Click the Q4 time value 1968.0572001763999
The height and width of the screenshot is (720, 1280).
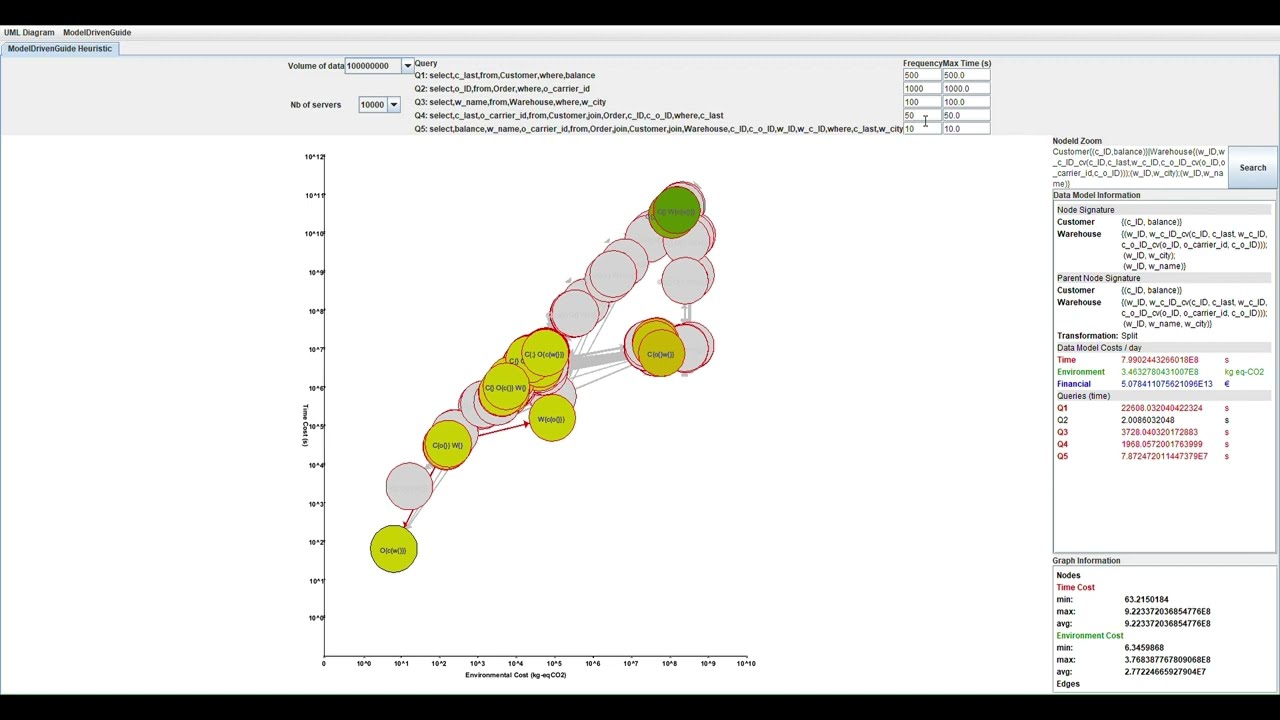tap(1161, 444)
